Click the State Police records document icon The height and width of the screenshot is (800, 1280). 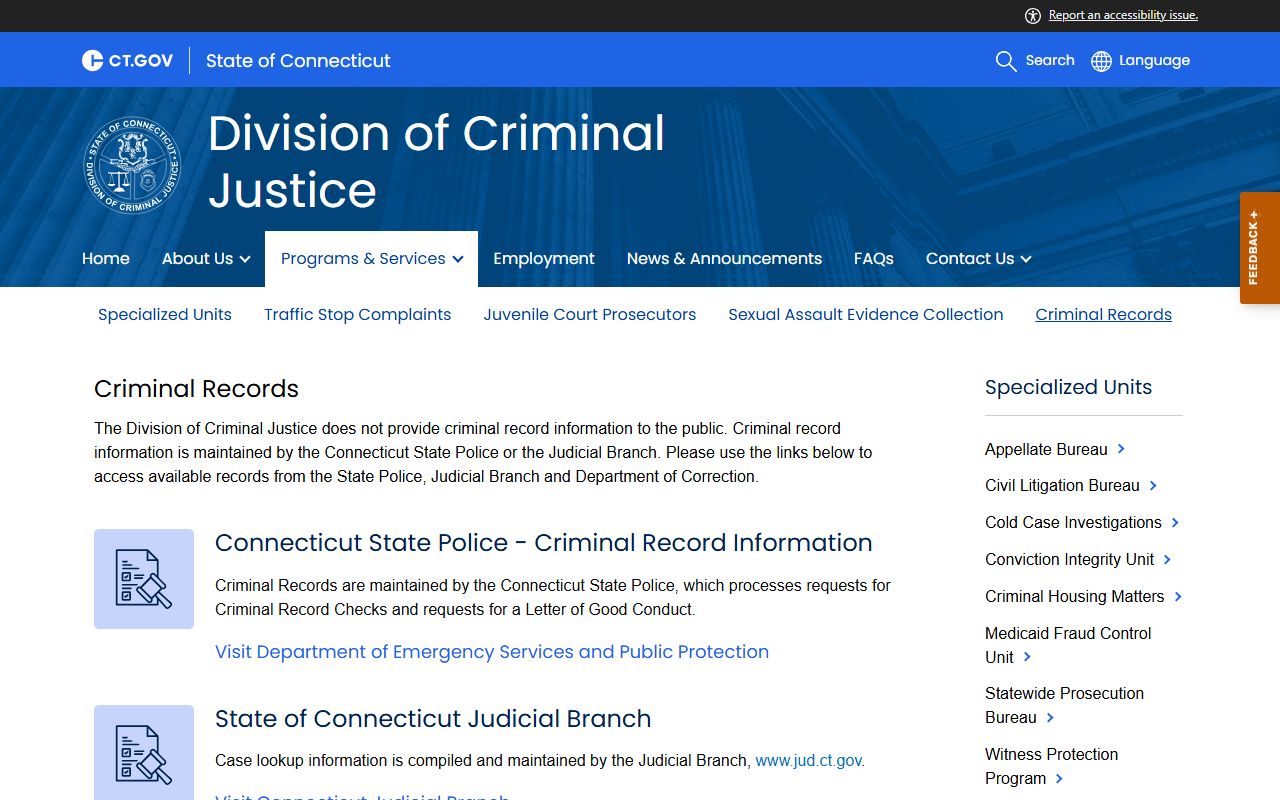144,579
